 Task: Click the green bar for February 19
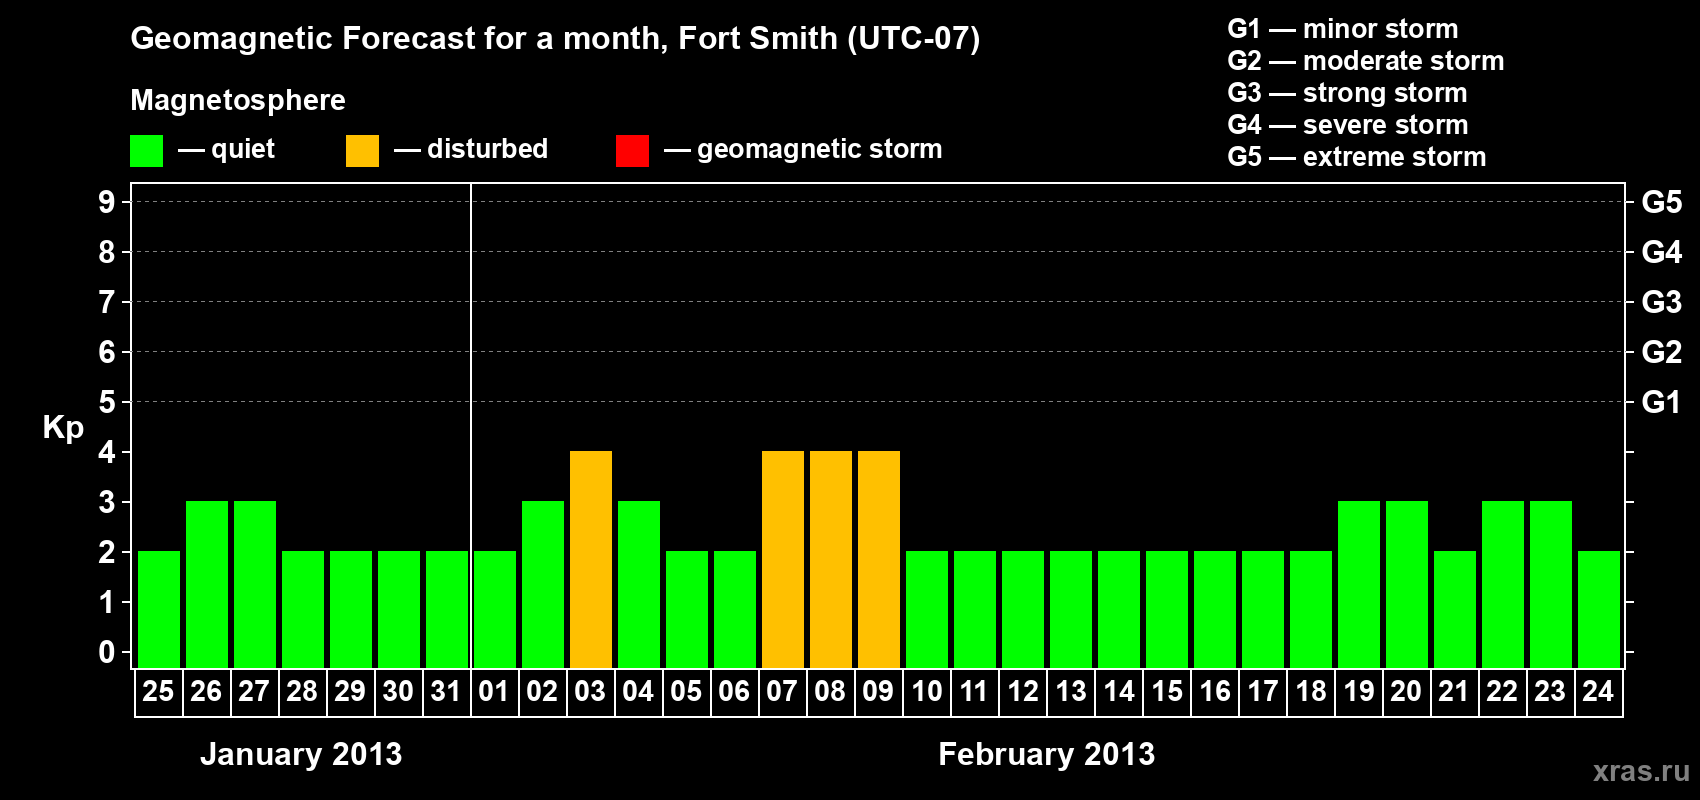(1359, 585)
